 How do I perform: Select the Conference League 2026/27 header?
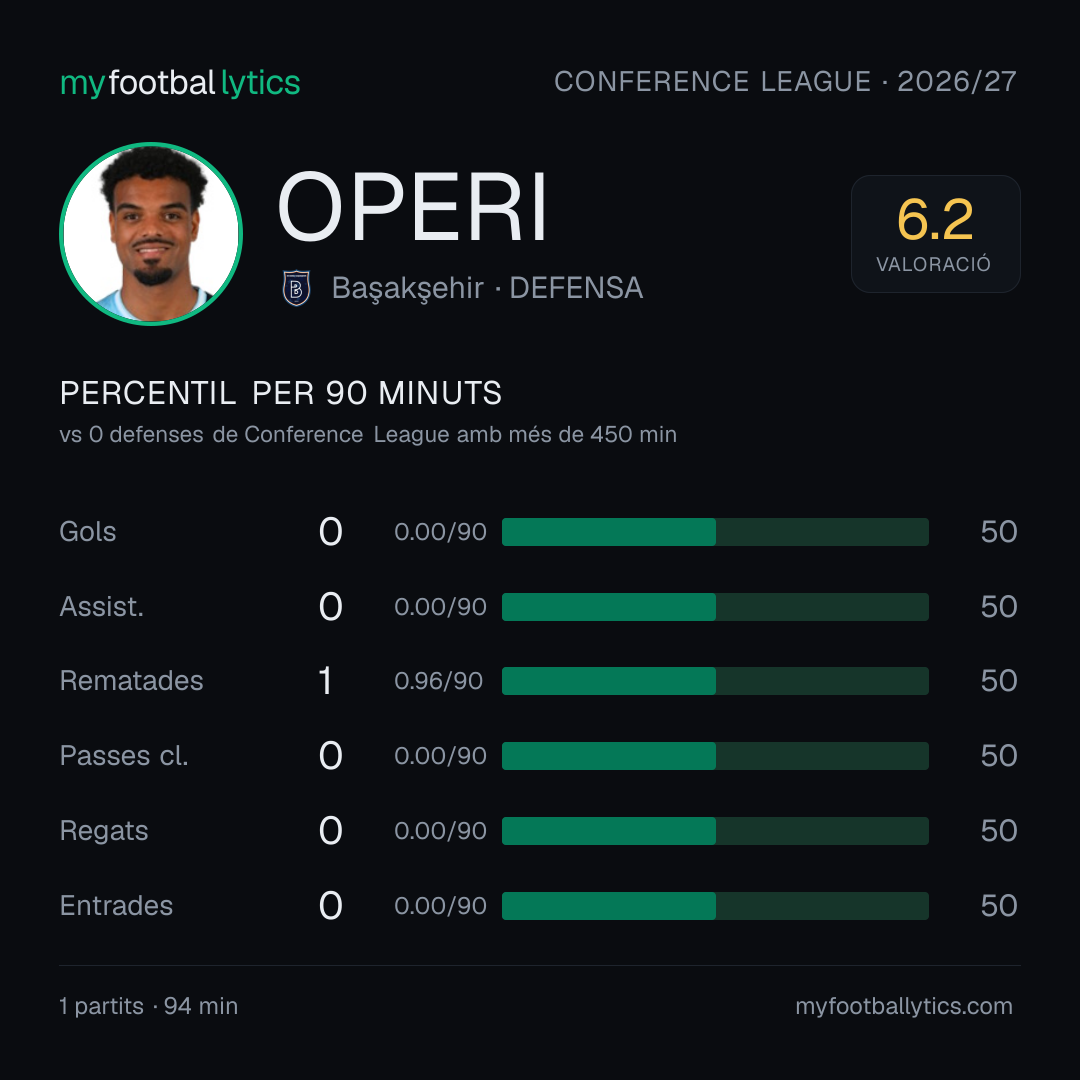coord(785,81)
